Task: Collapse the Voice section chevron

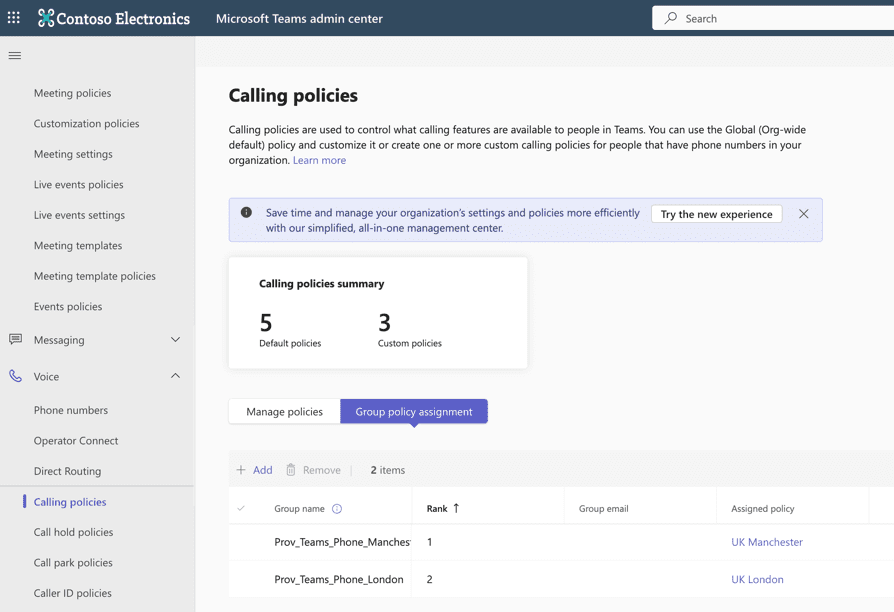Action: pyautogui.click(x=176, y=376)
